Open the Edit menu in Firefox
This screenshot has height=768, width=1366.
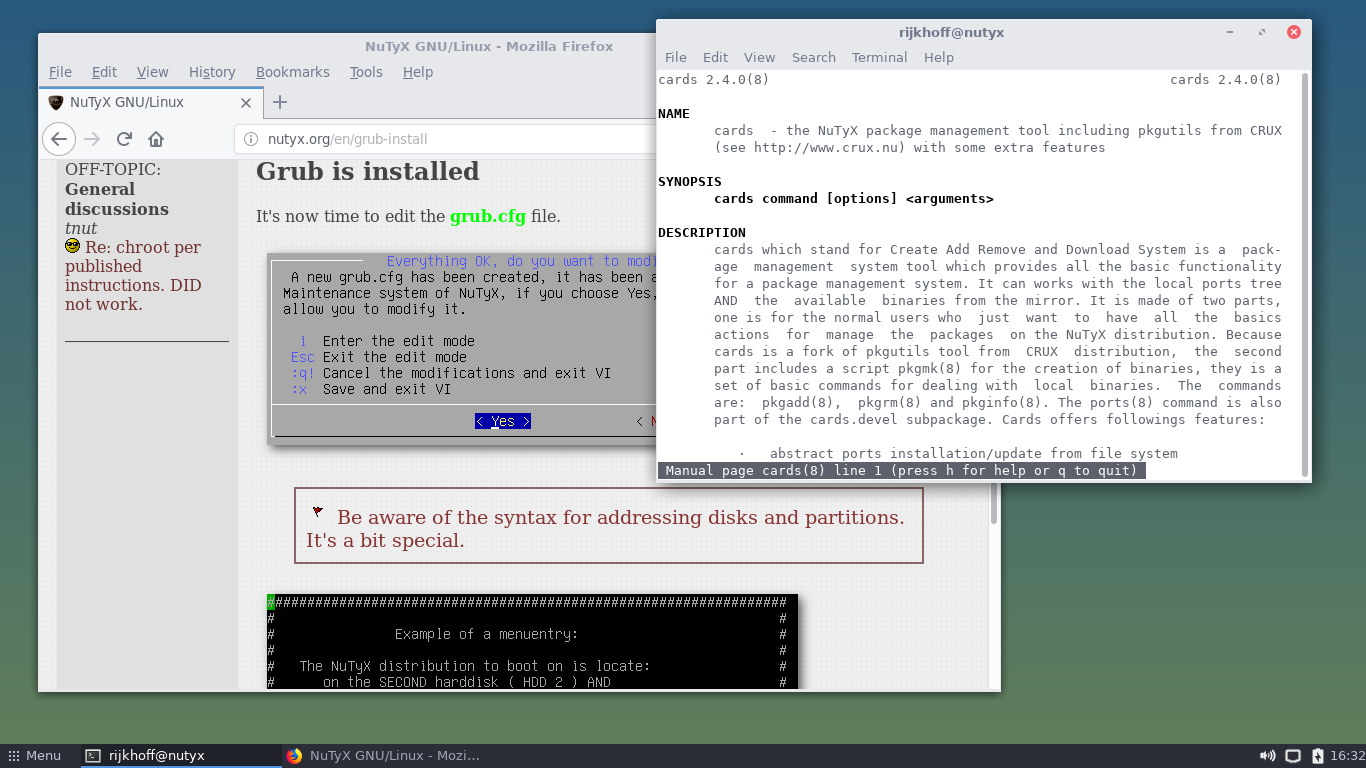104,72
